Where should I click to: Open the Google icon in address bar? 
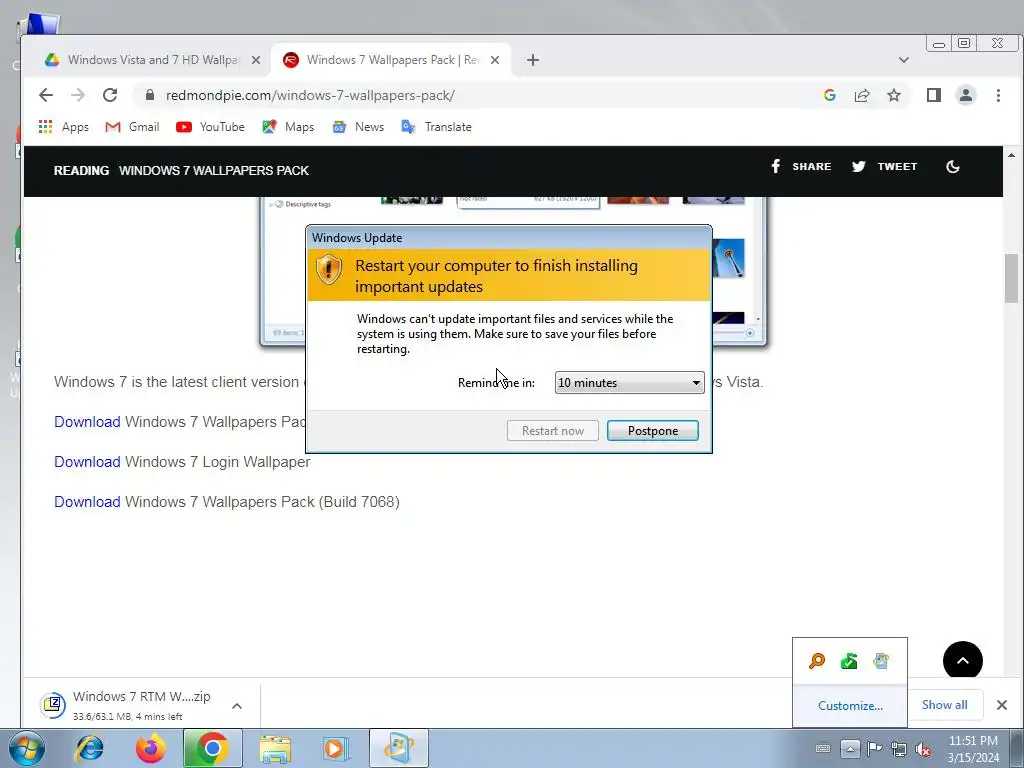(x=829, y=95)
